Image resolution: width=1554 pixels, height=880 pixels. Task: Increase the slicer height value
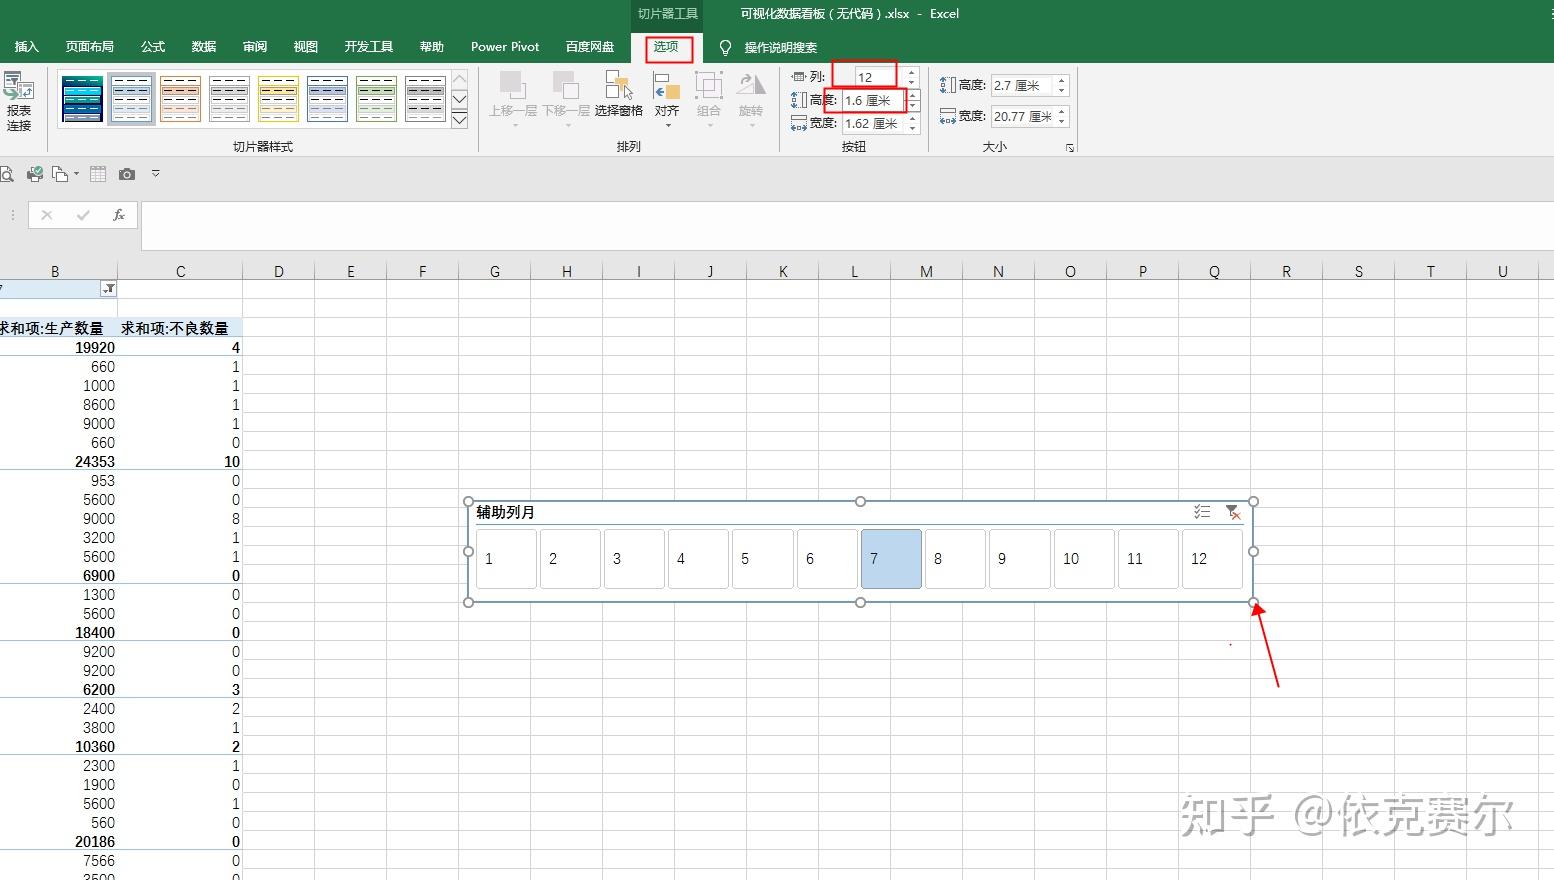pos(1062,81)
